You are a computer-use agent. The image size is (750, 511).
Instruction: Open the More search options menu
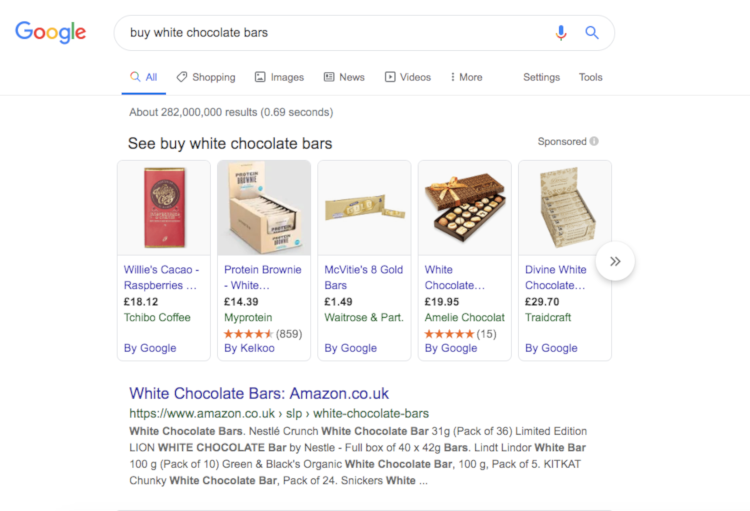click(x=466, y=77)
